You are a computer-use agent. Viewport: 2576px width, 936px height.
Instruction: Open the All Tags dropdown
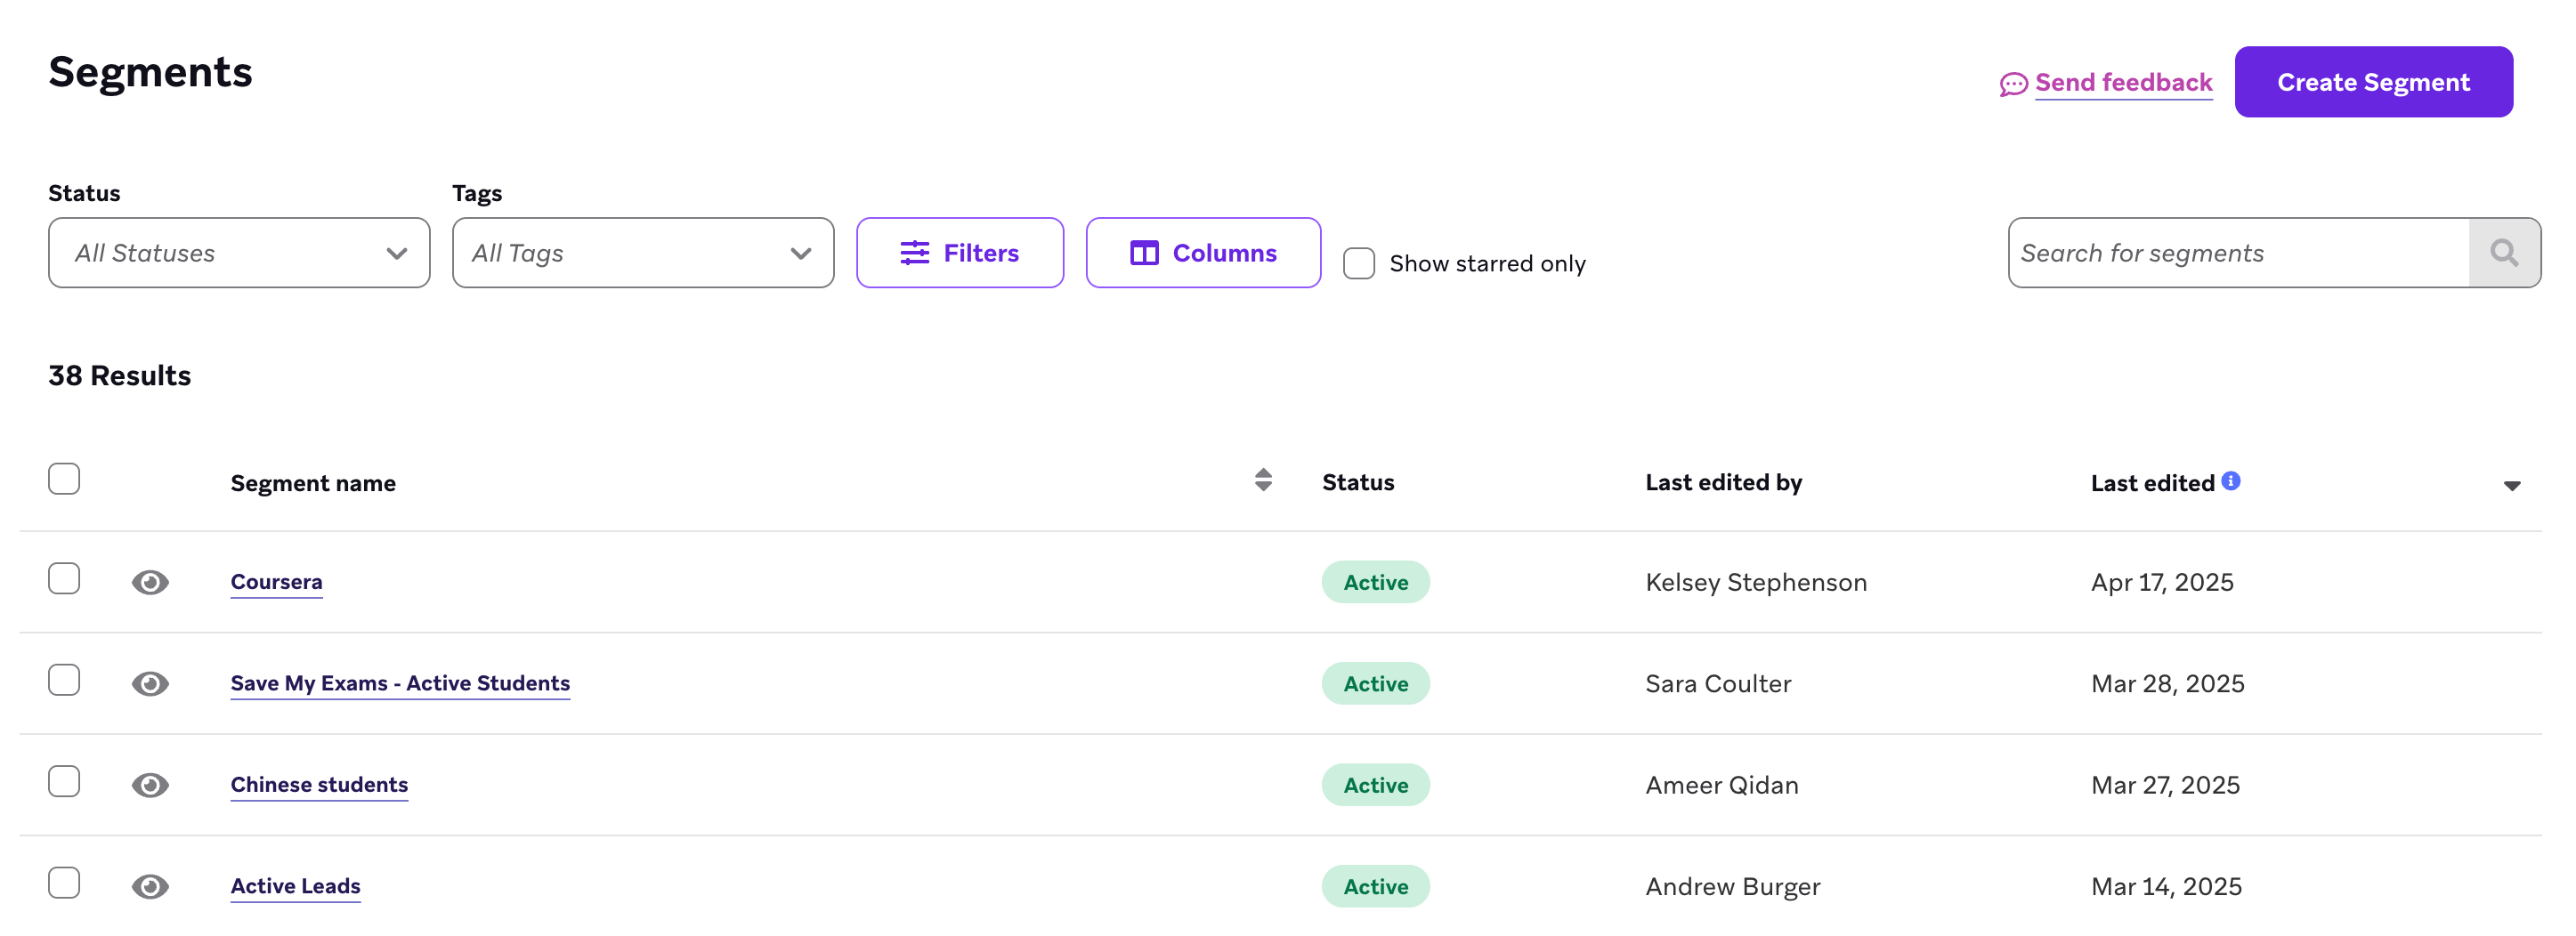click(x=642, y=253)
